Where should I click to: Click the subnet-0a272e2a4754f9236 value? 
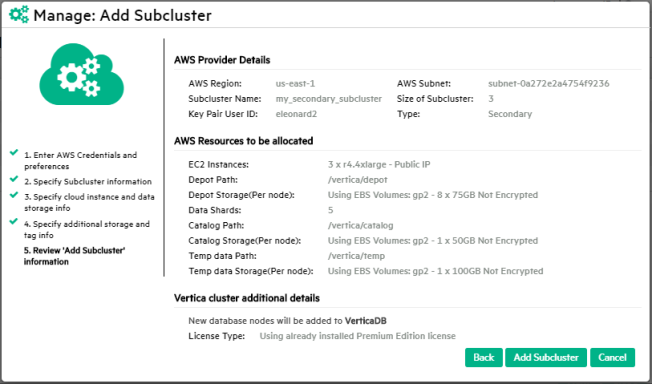(548, 83)
